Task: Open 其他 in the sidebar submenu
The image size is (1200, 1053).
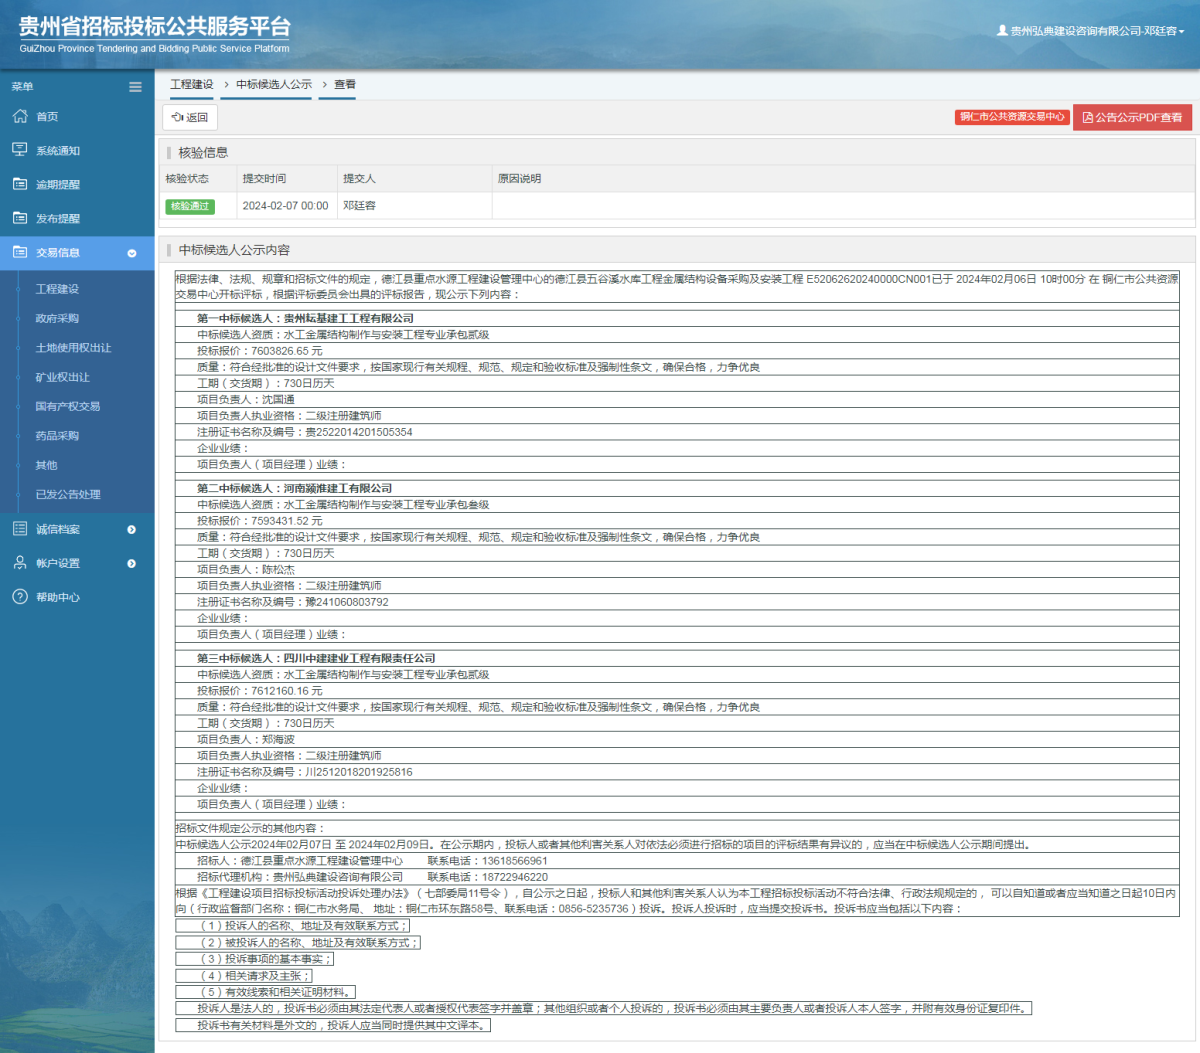Action: pos(46,465)
